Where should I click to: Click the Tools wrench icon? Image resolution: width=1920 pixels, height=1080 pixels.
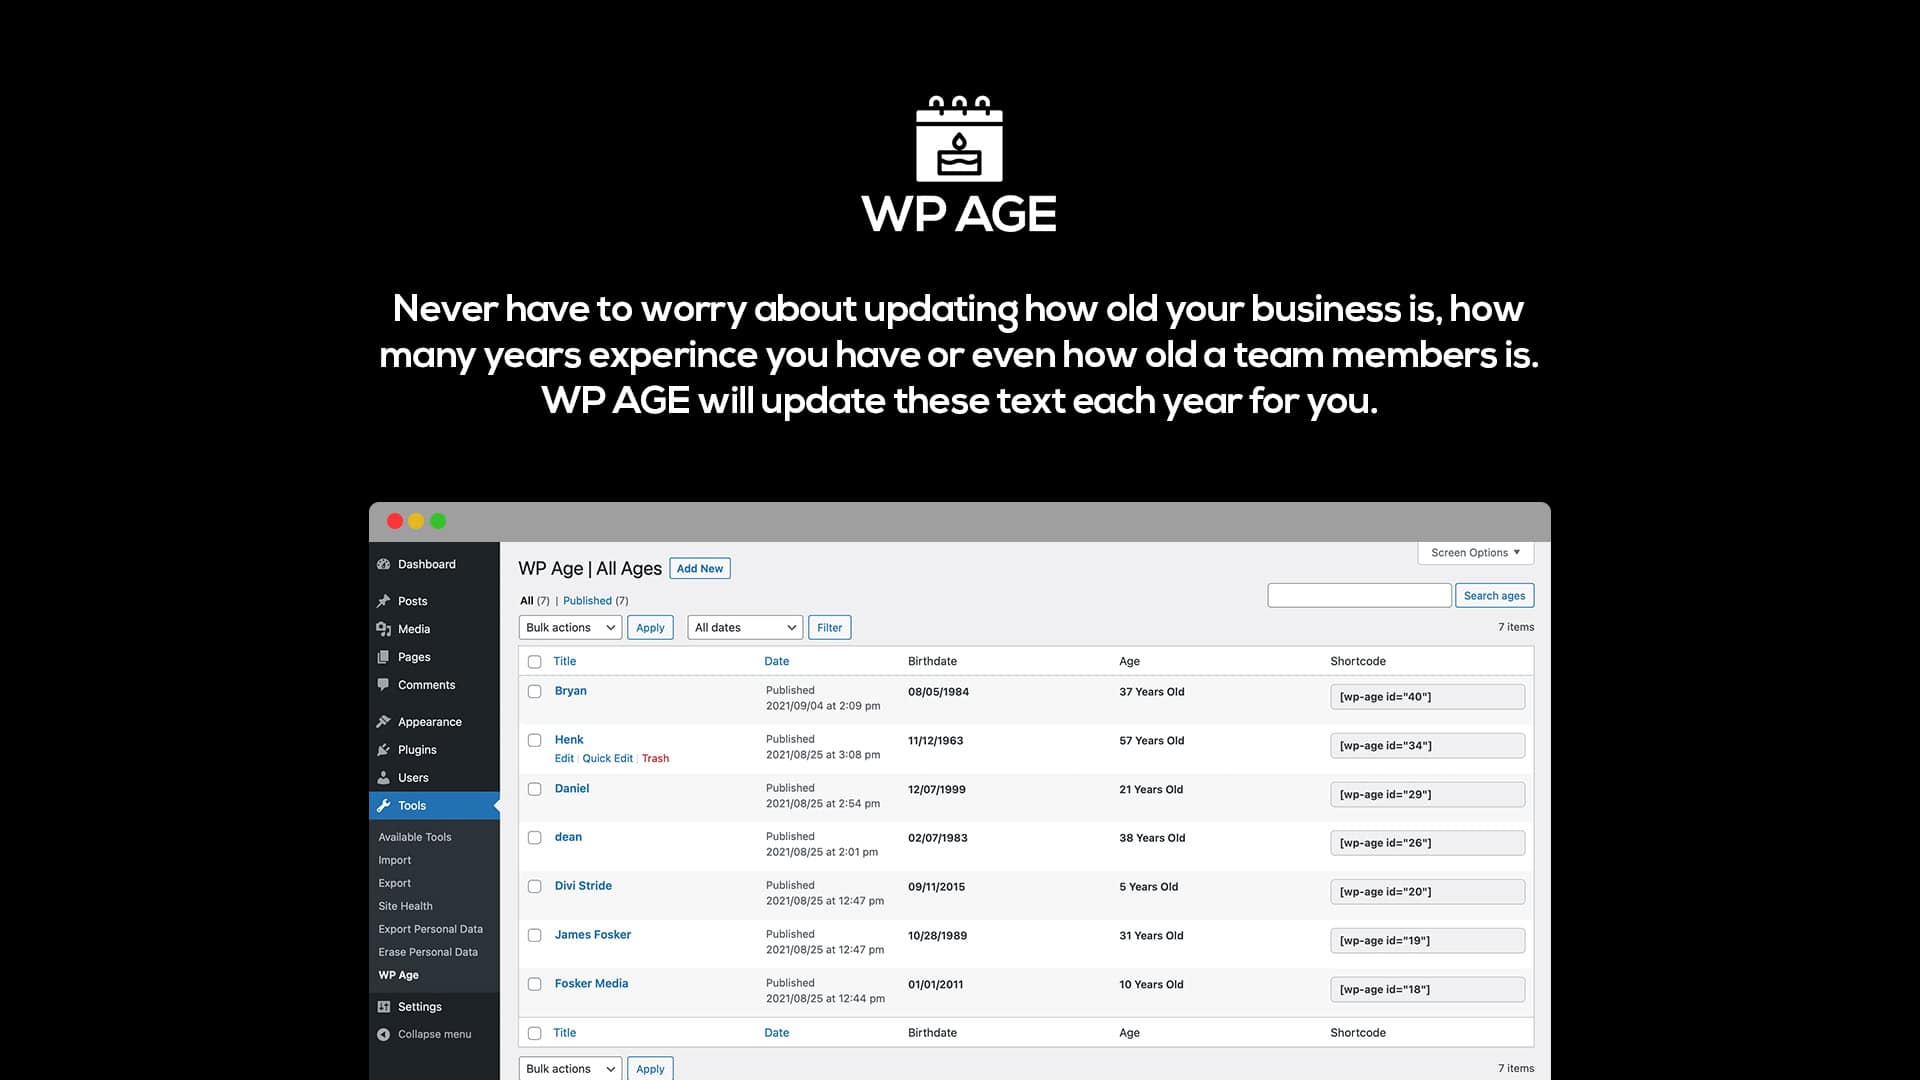tap(383, 806)
